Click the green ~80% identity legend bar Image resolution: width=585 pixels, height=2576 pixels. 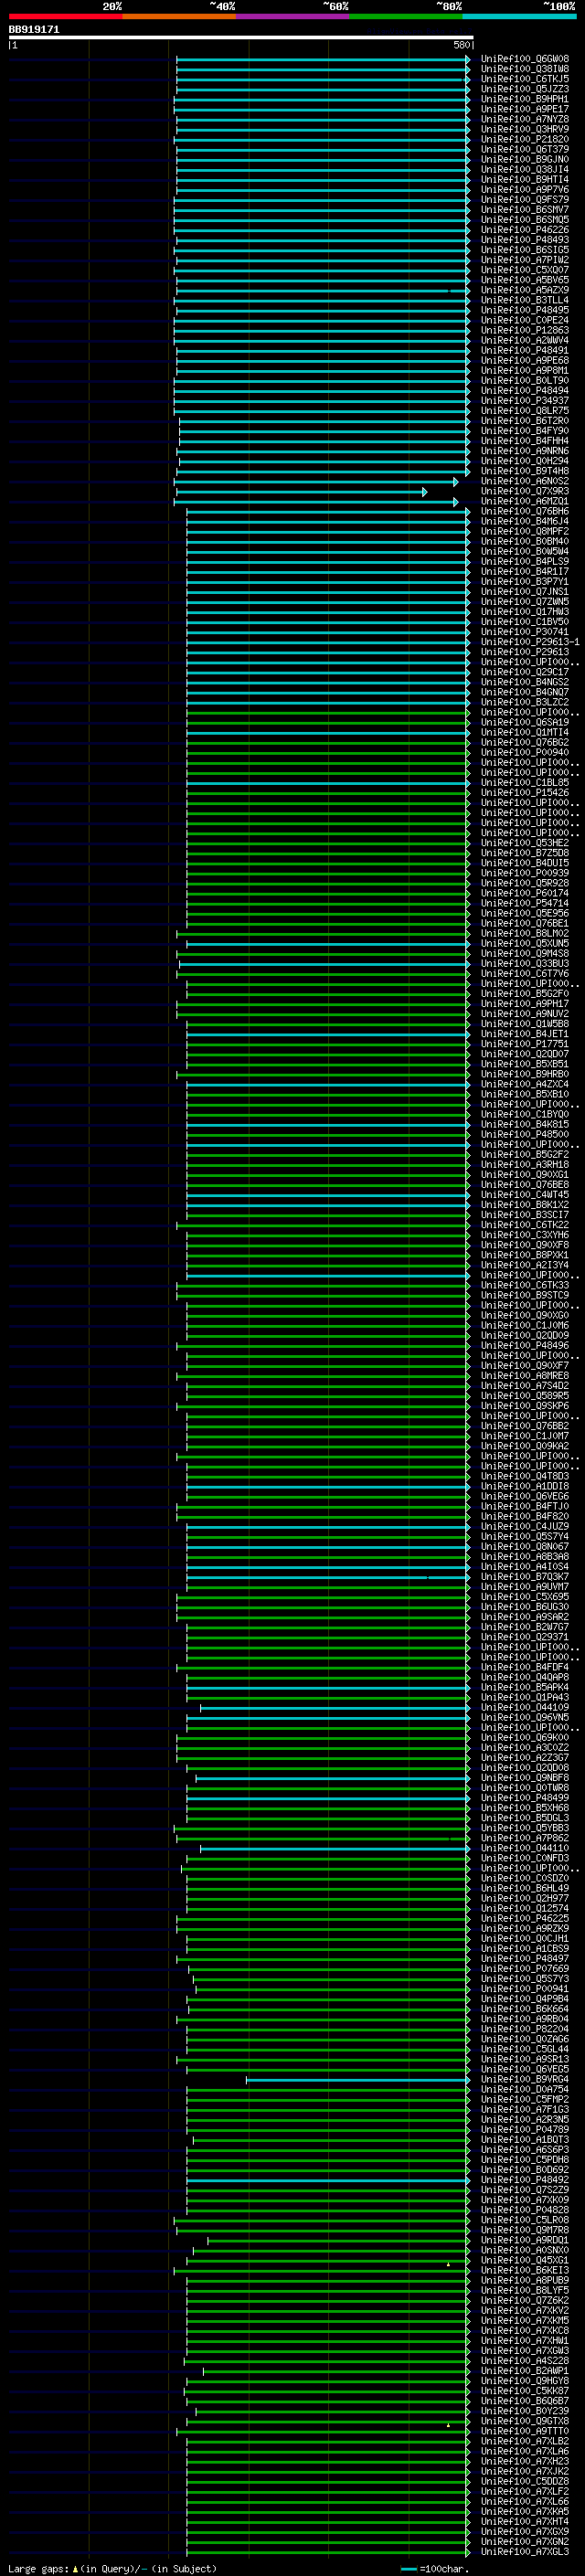coord(406,16)
